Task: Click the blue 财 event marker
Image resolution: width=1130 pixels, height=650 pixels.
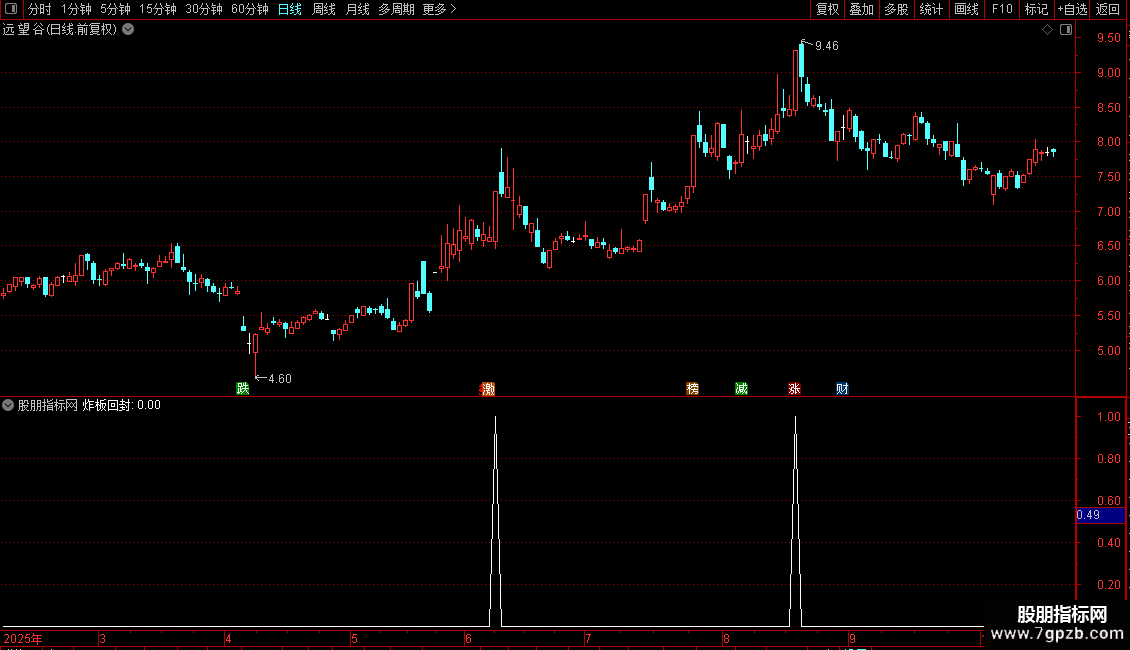Action: pyautogui.click(x=842, y=388)
